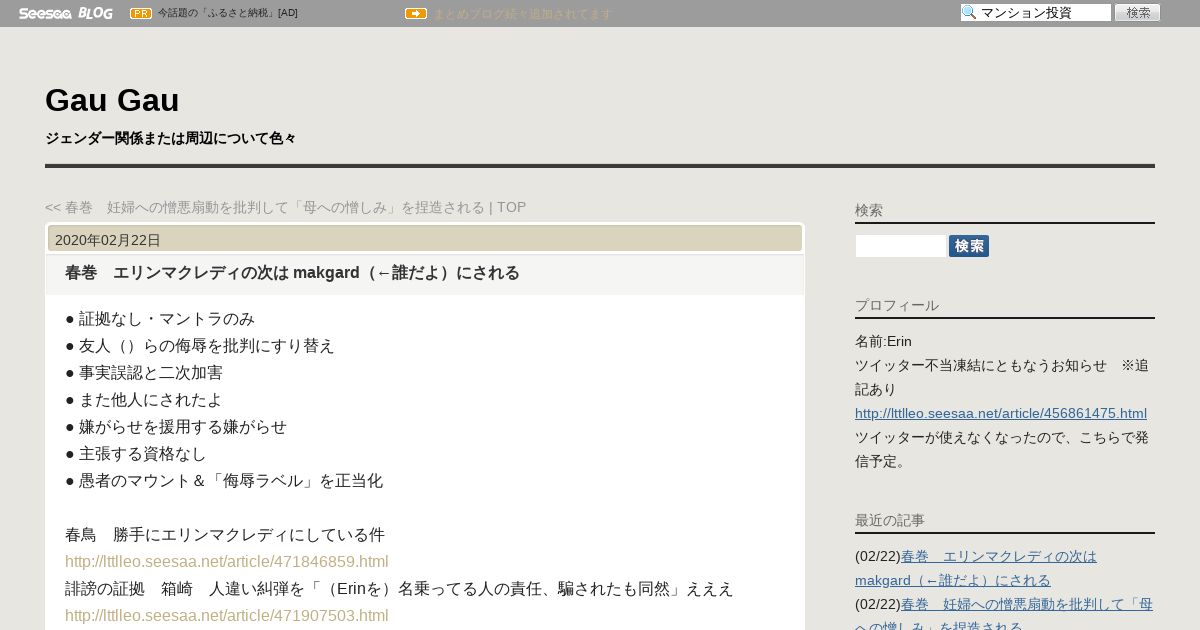1200x630 pixels.
Task: Select the sidebar heading 最近の記事
Action: 890,520
